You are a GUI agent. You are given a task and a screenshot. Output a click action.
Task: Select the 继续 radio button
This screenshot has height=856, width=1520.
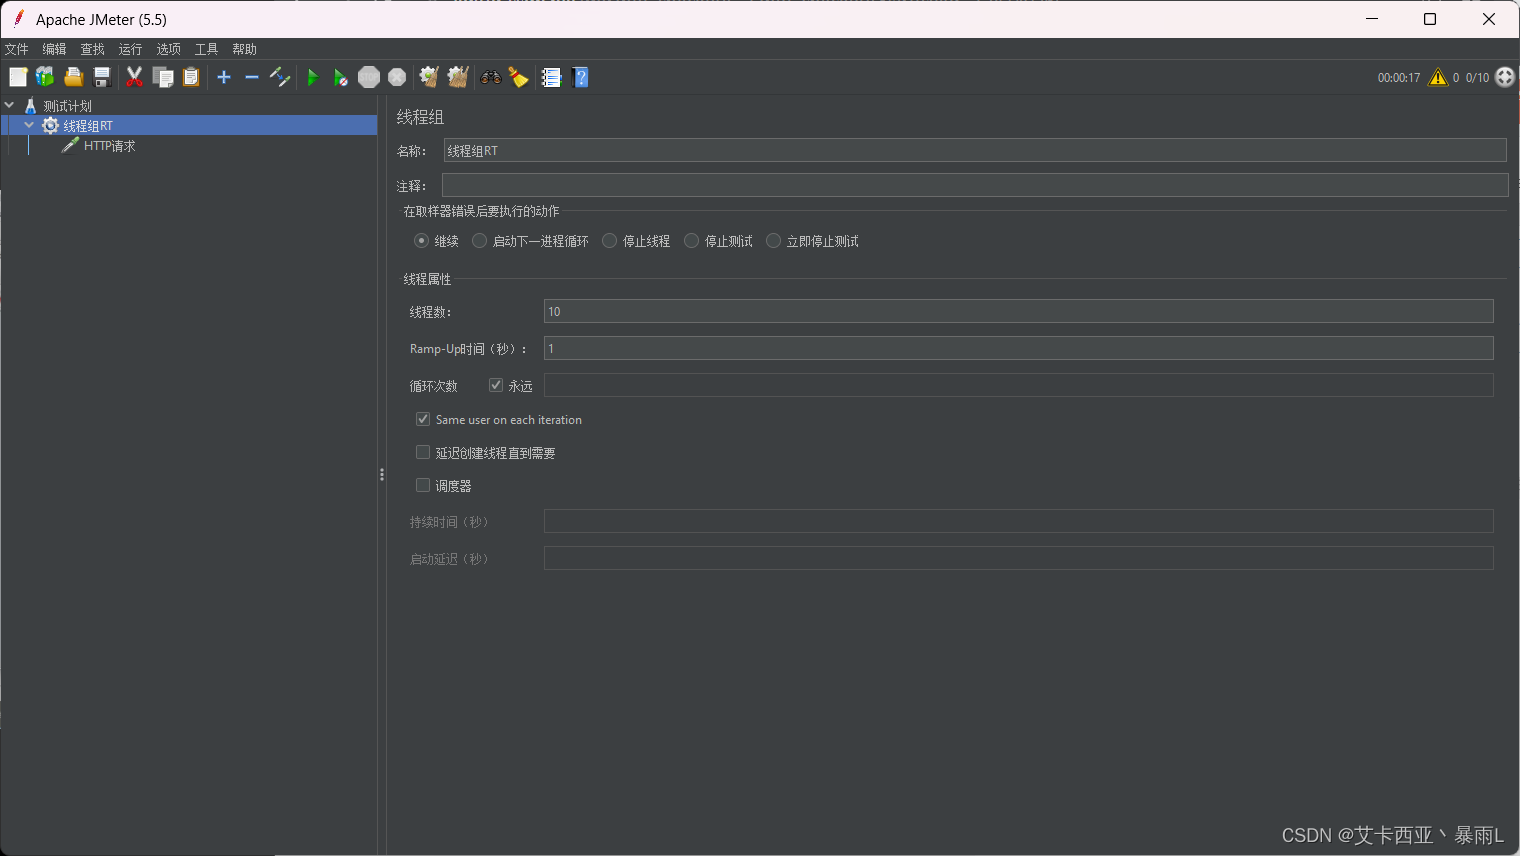coord(421,241)
